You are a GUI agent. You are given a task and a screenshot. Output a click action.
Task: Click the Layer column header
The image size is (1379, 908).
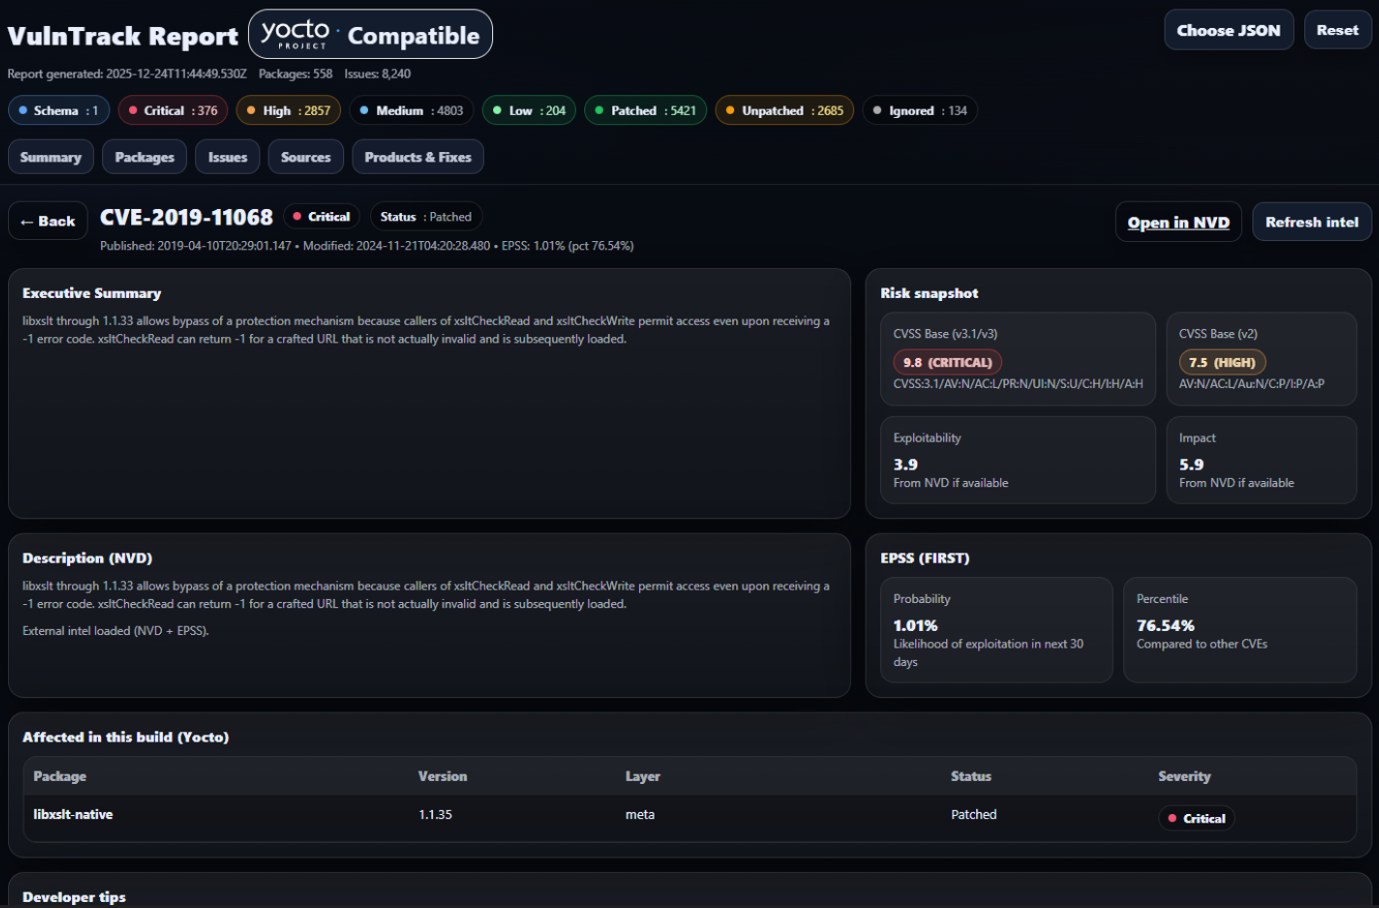click(x=642, y=776)
